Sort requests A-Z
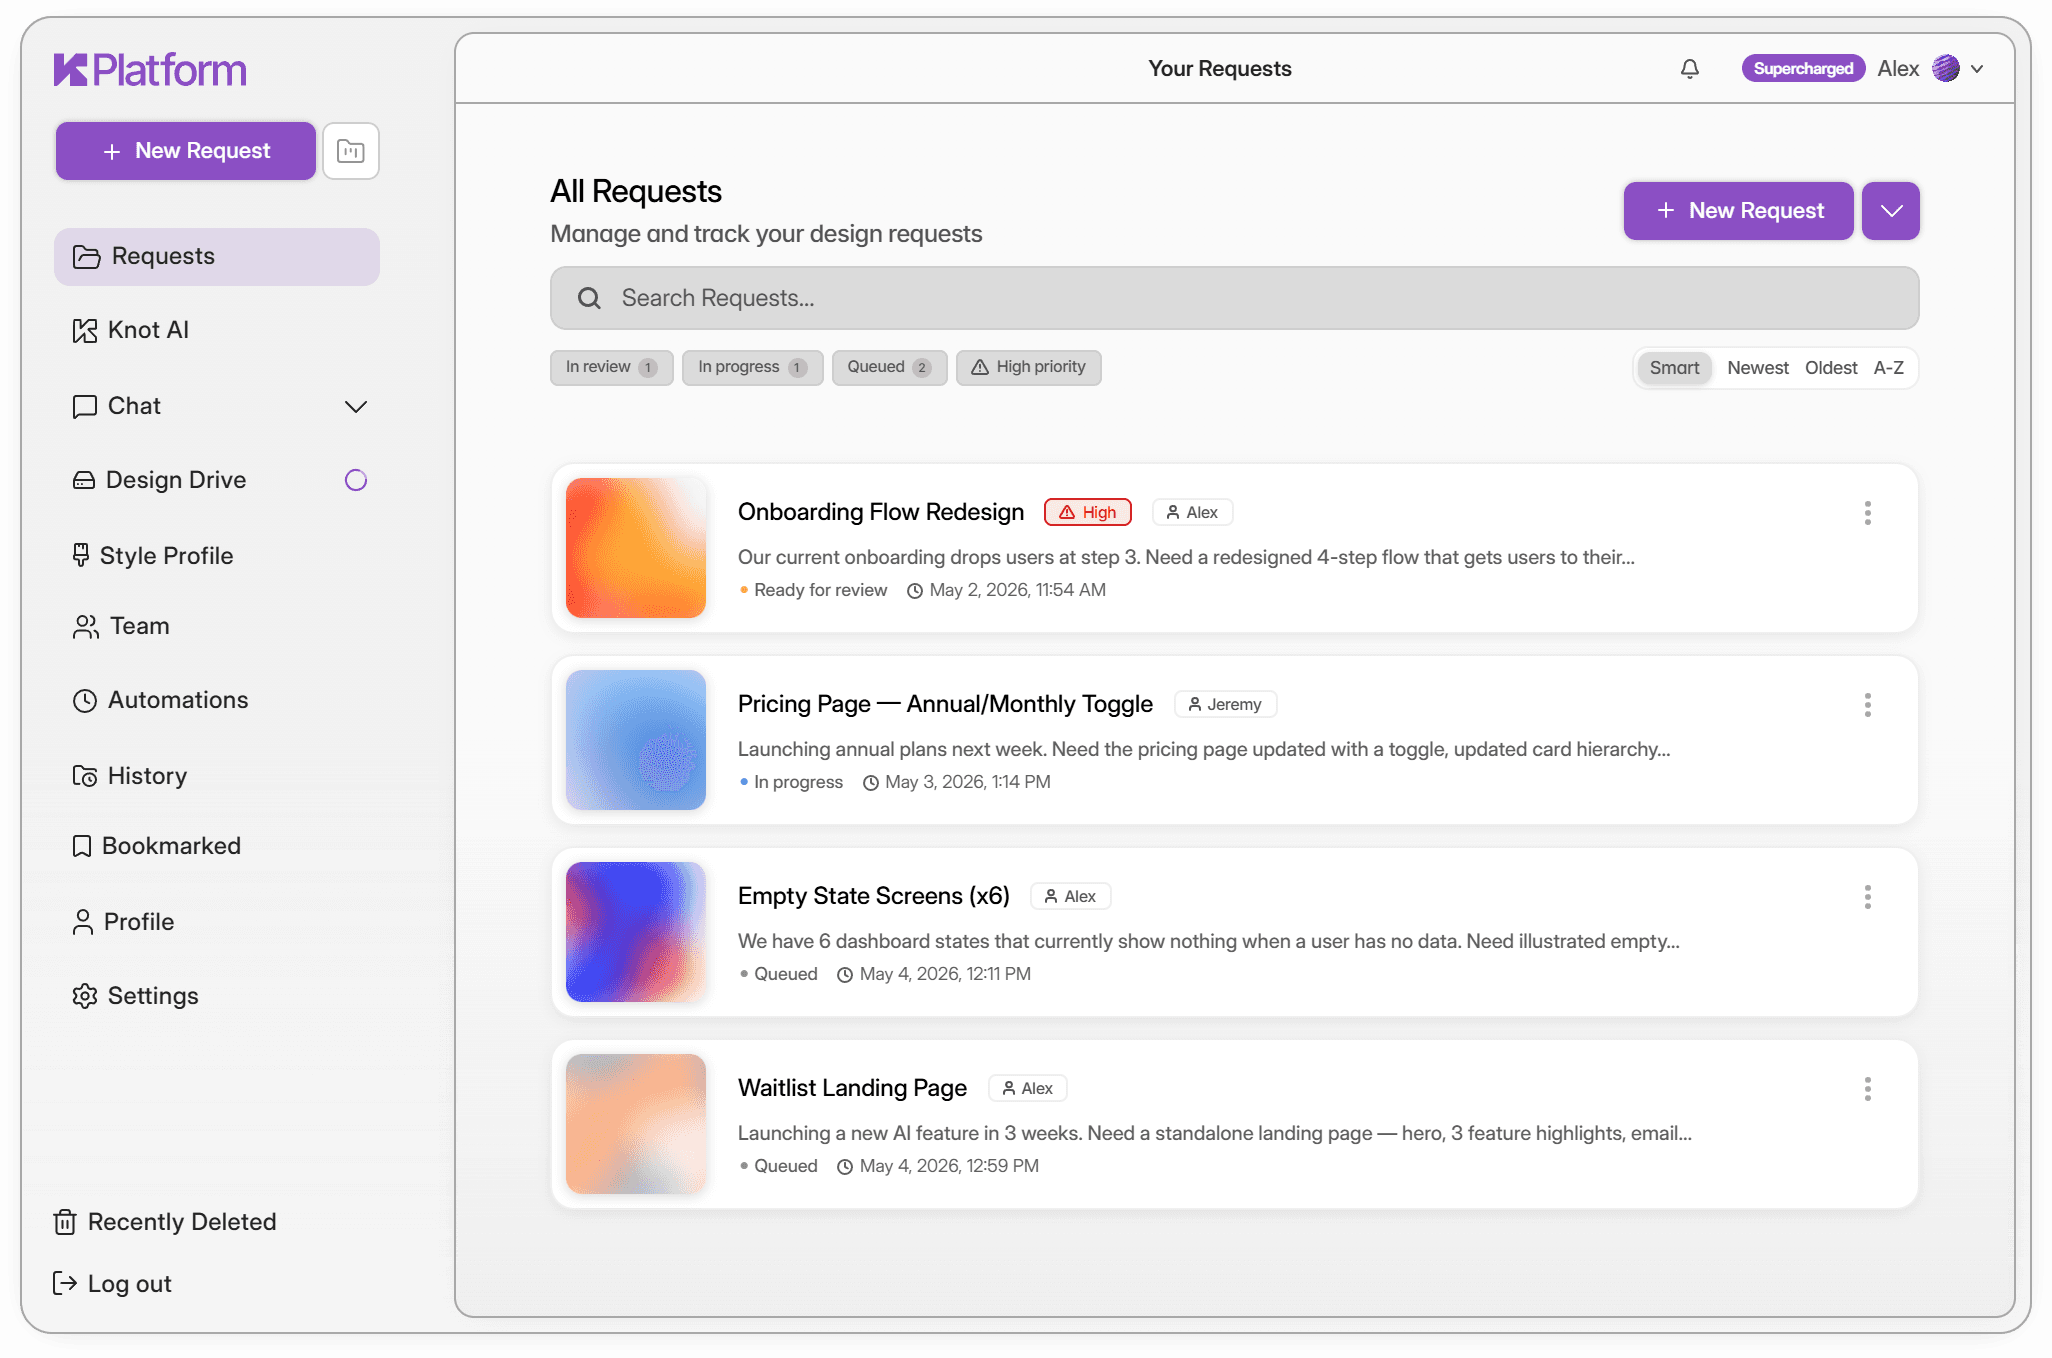 pyautogui.click(x=1888, y=368)
